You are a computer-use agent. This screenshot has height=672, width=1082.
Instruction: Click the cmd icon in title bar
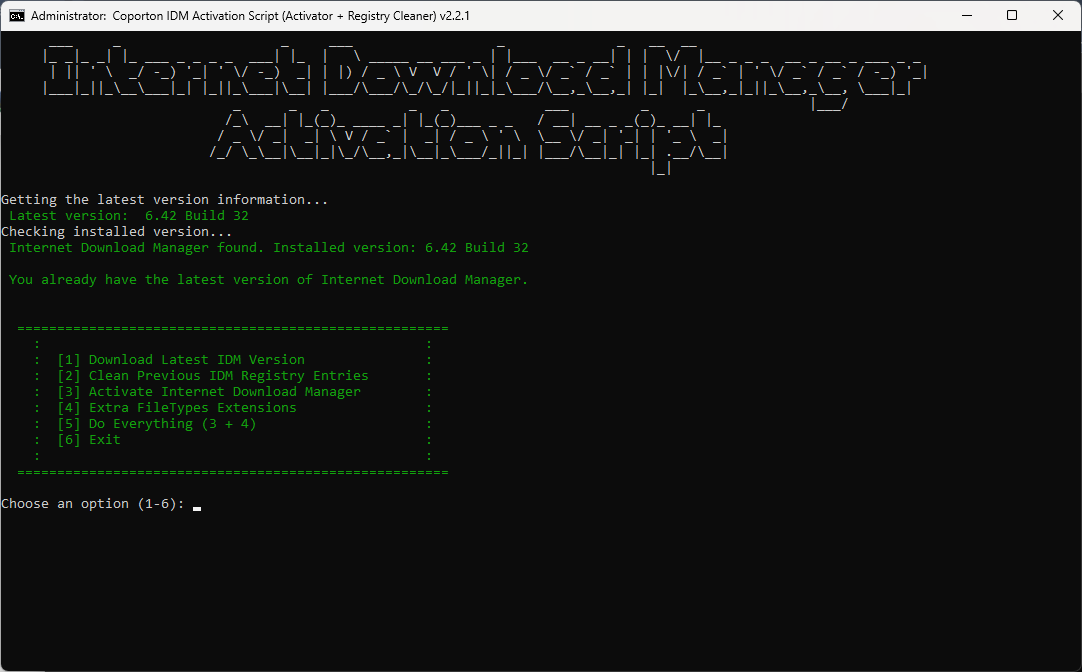[x=17, y=16]
